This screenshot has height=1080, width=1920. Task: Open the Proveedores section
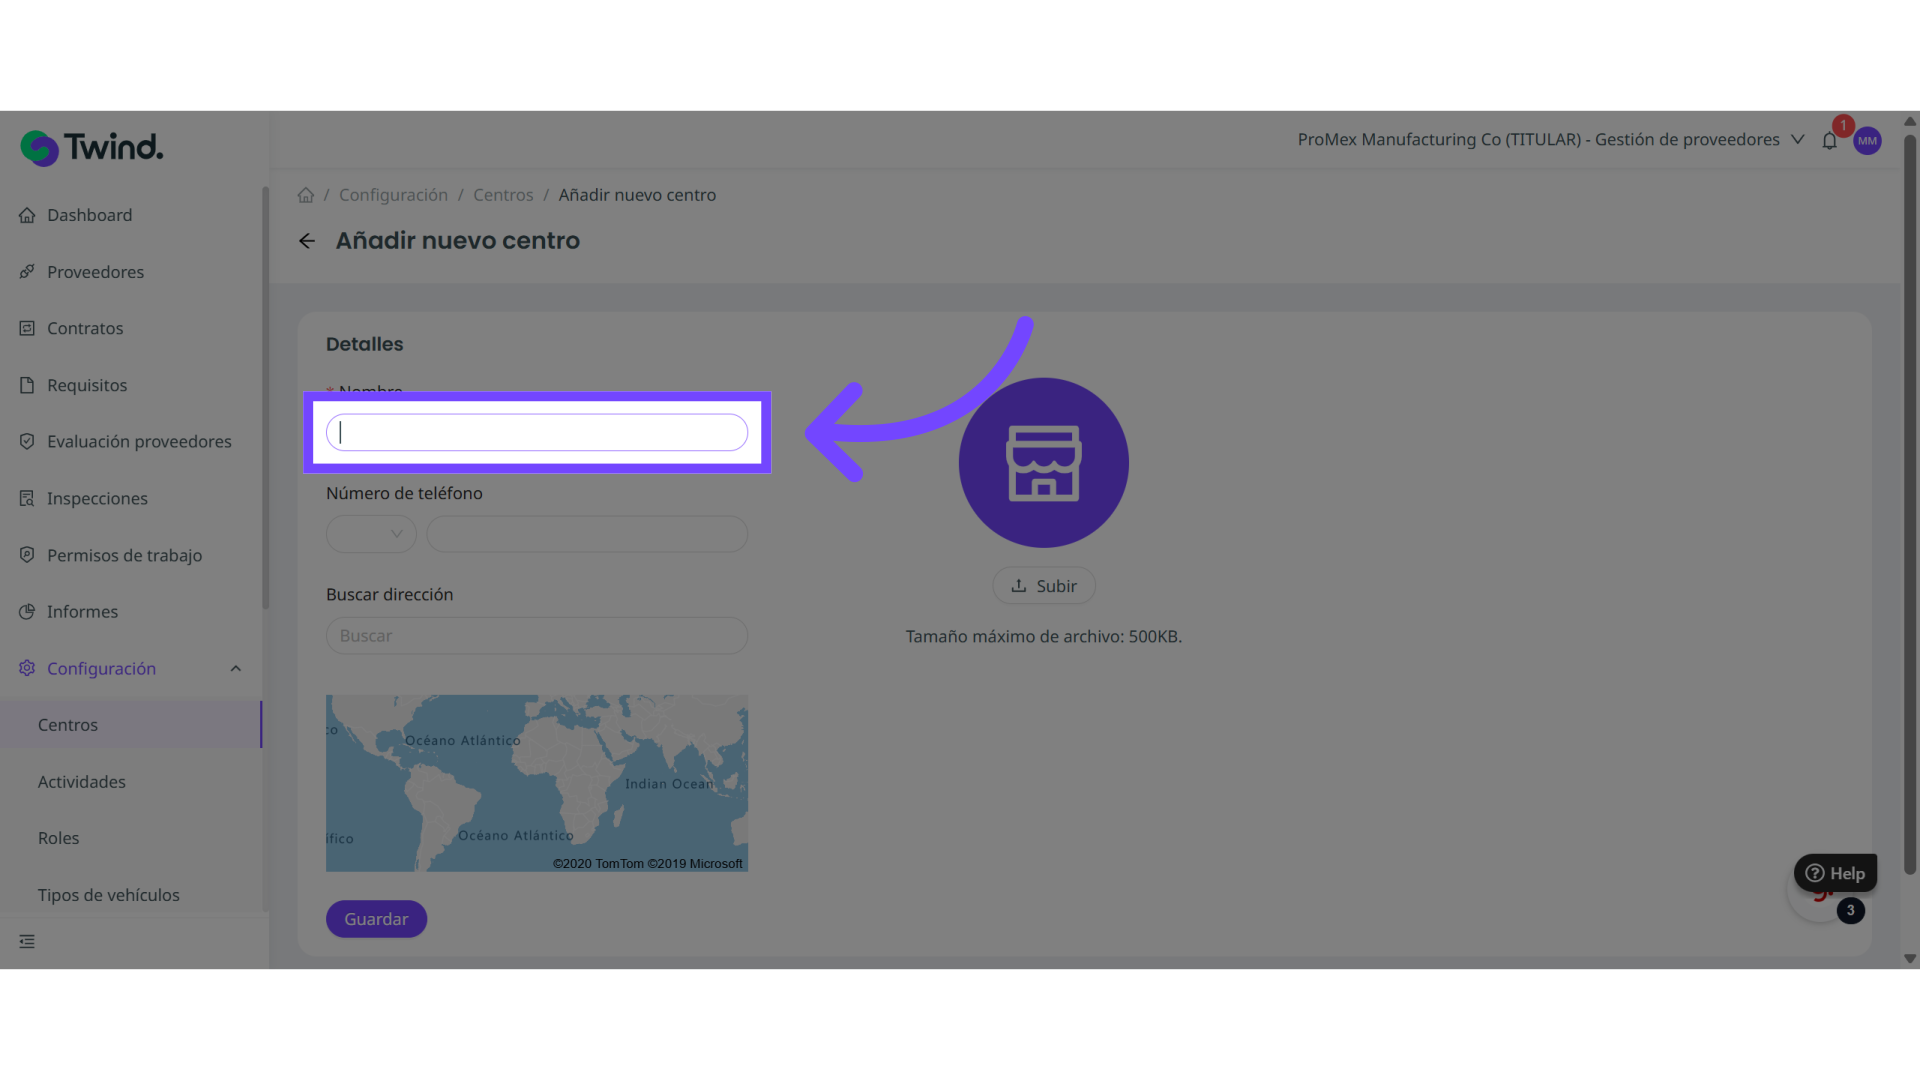[95, 272]
